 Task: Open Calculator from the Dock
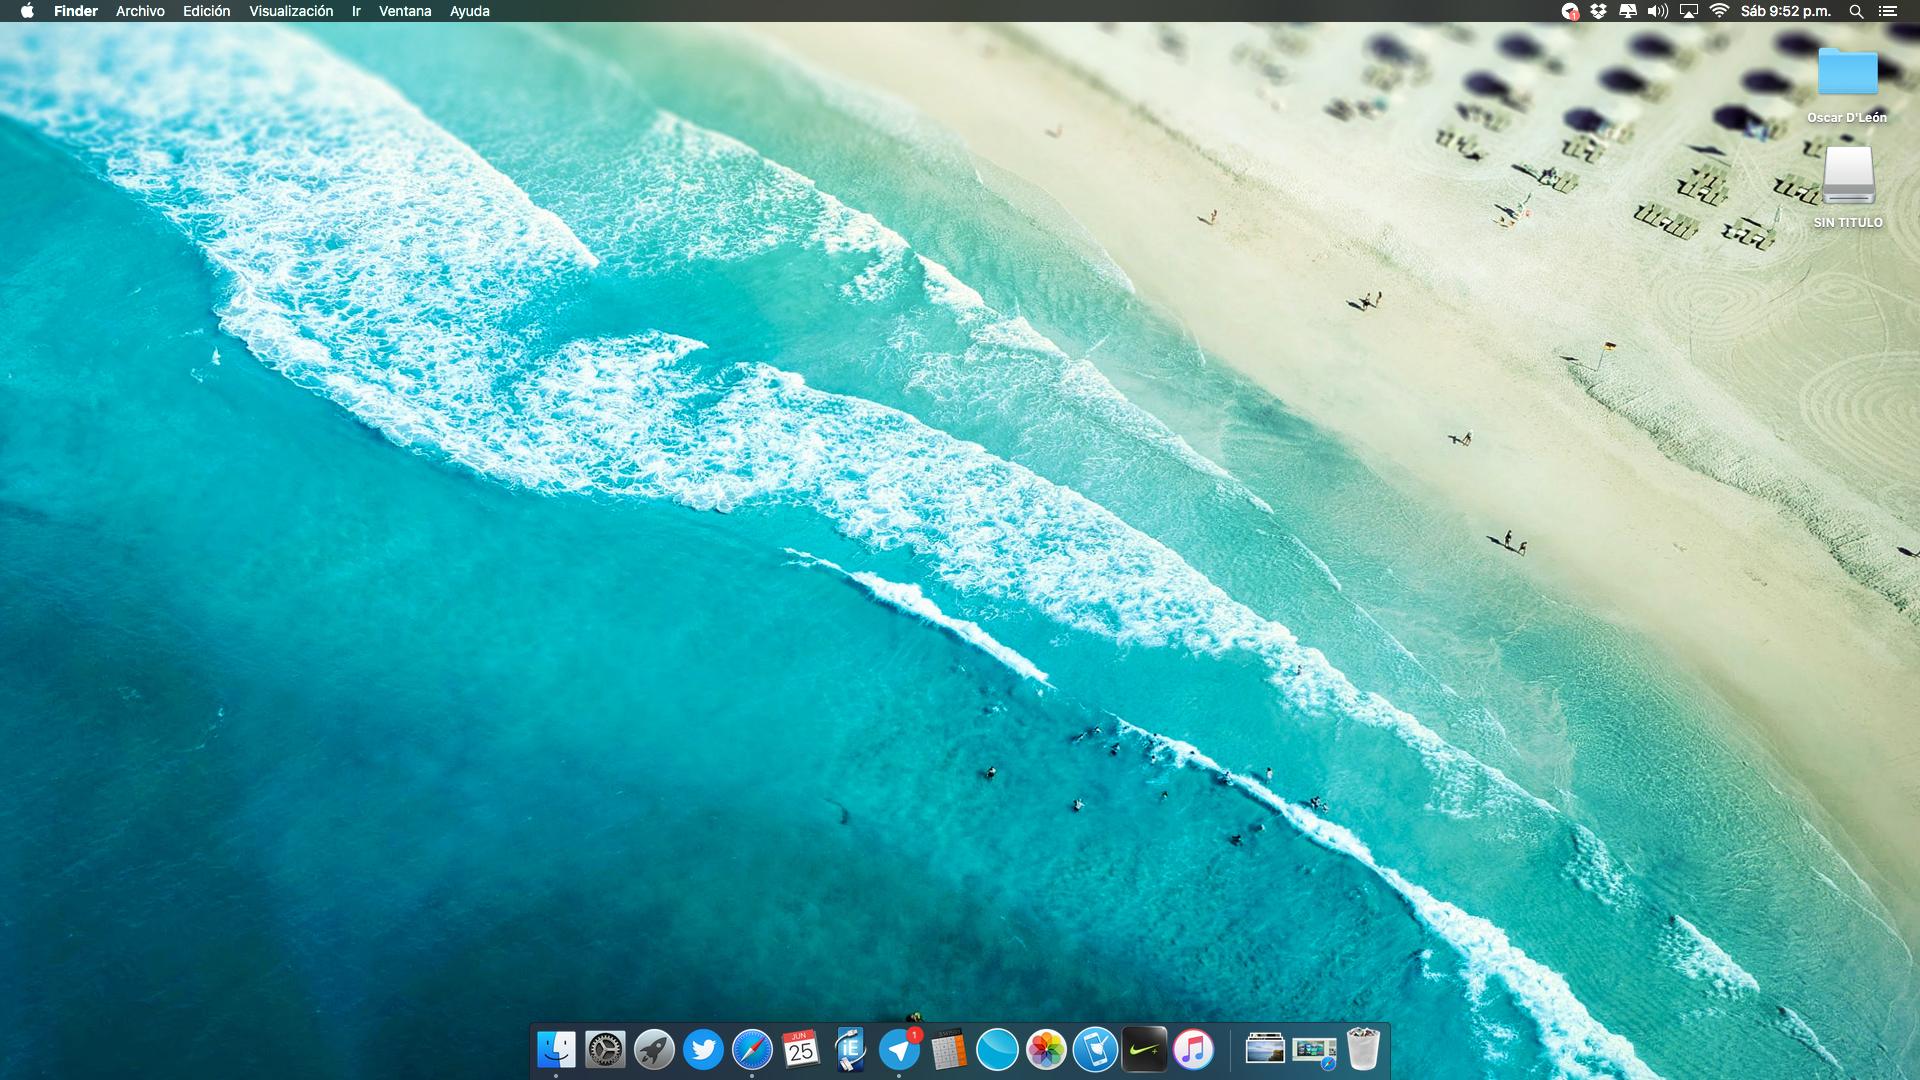tap(948, 1050)
